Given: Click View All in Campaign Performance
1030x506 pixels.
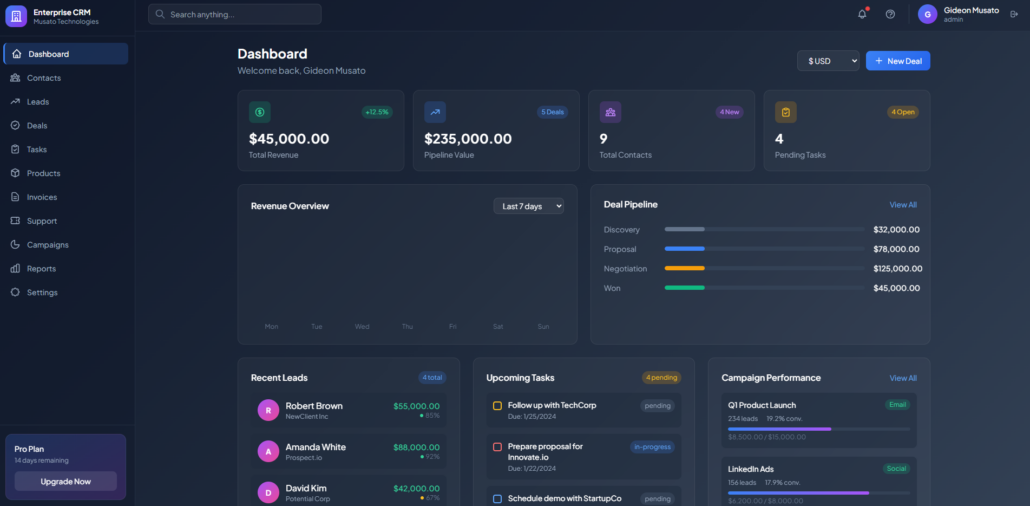Looking at the screenshot, I should coord(903,378).
